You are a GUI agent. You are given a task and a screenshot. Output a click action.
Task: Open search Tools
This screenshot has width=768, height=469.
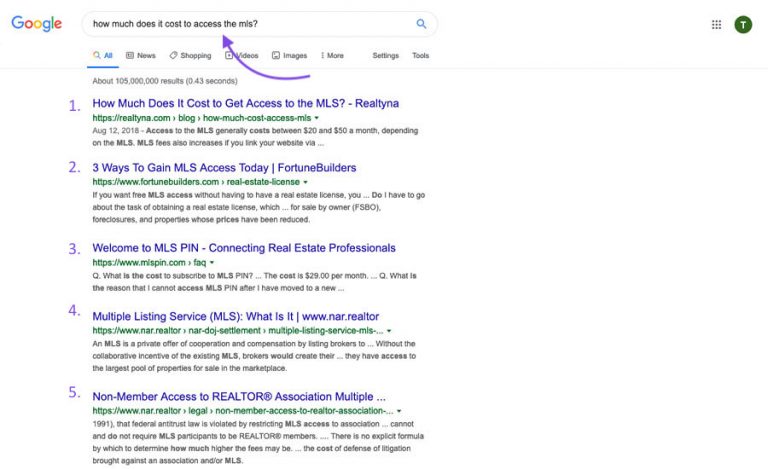click(x=420, y=55)
